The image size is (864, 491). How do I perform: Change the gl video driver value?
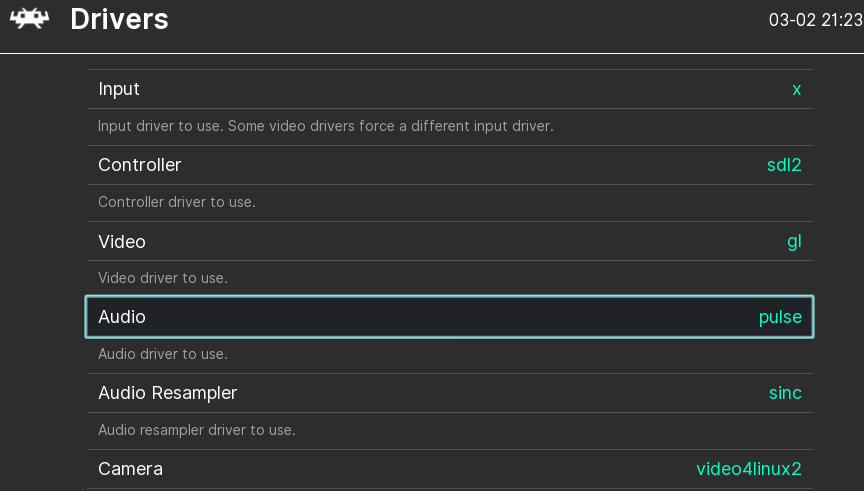pyautogui.click(x=794, y=241)
